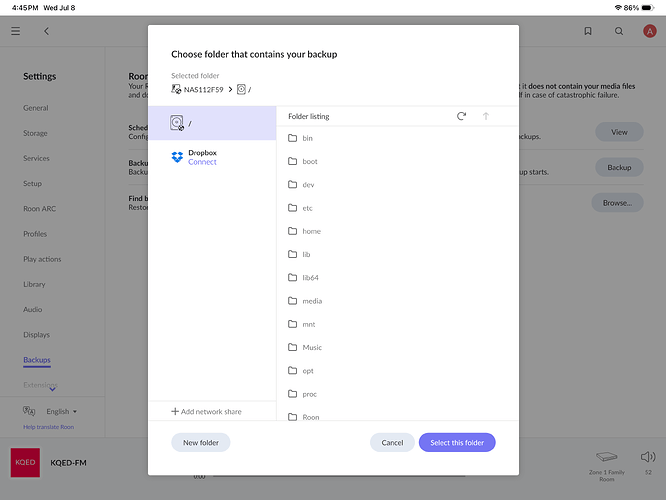Expand more settings chevron below Extensions
The height and width of the screenshot is (500, 666).
(x=52, y=389)
